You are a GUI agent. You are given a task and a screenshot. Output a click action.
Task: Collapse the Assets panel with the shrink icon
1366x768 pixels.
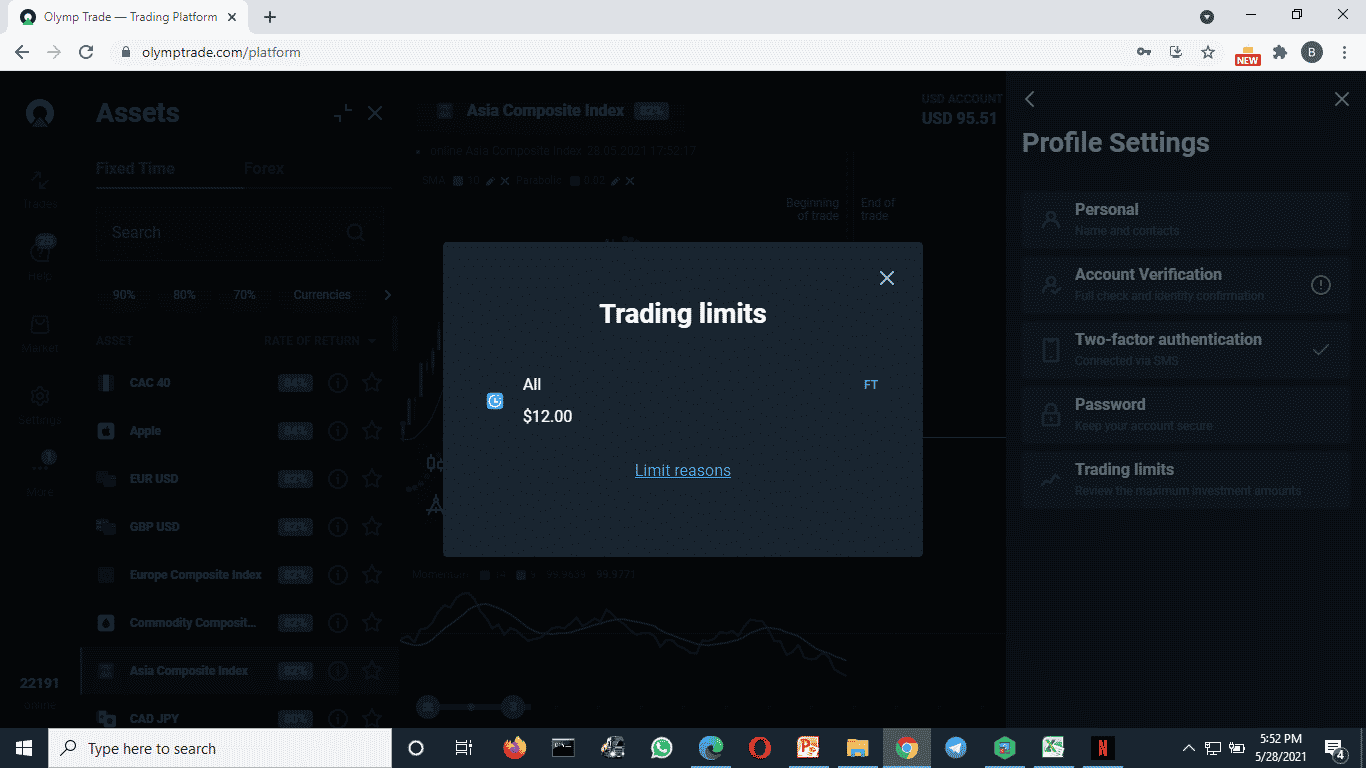(x=343, y=113)
